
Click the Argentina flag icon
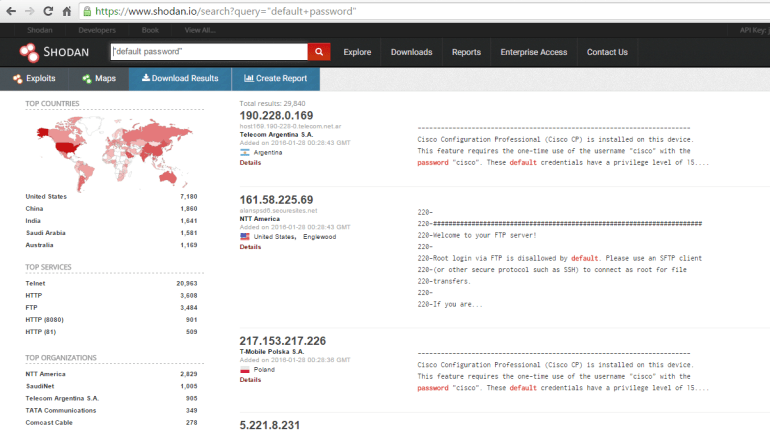(245, 153)
